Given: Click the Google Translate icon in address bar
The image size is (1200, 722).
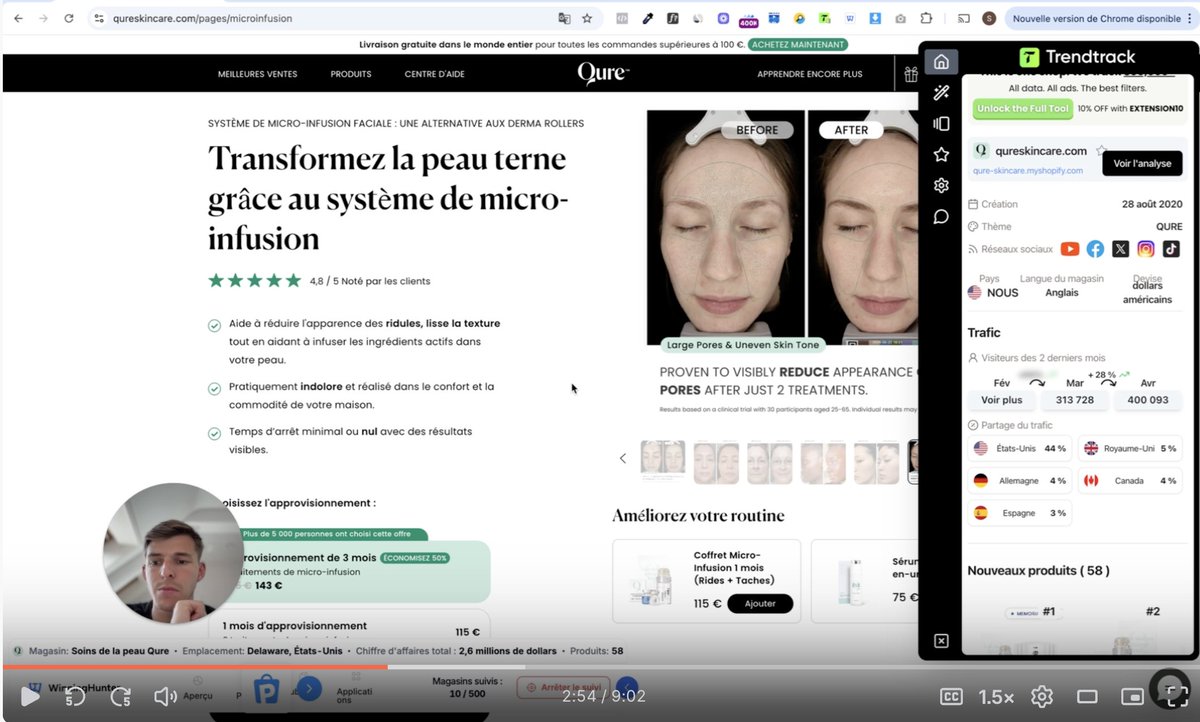Looking at the screenshot, I should 564,18.
